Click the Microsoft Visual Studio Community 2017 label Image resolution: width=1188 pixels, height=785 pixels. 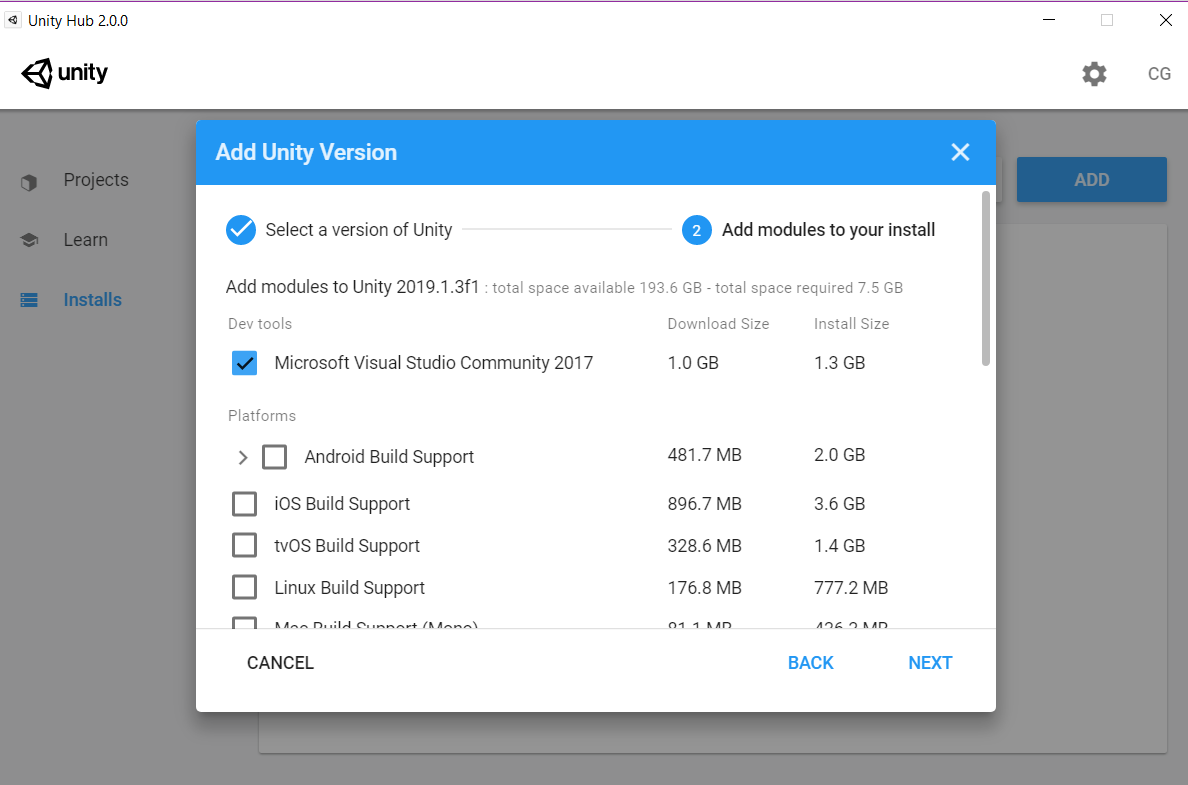click(433, 363)
